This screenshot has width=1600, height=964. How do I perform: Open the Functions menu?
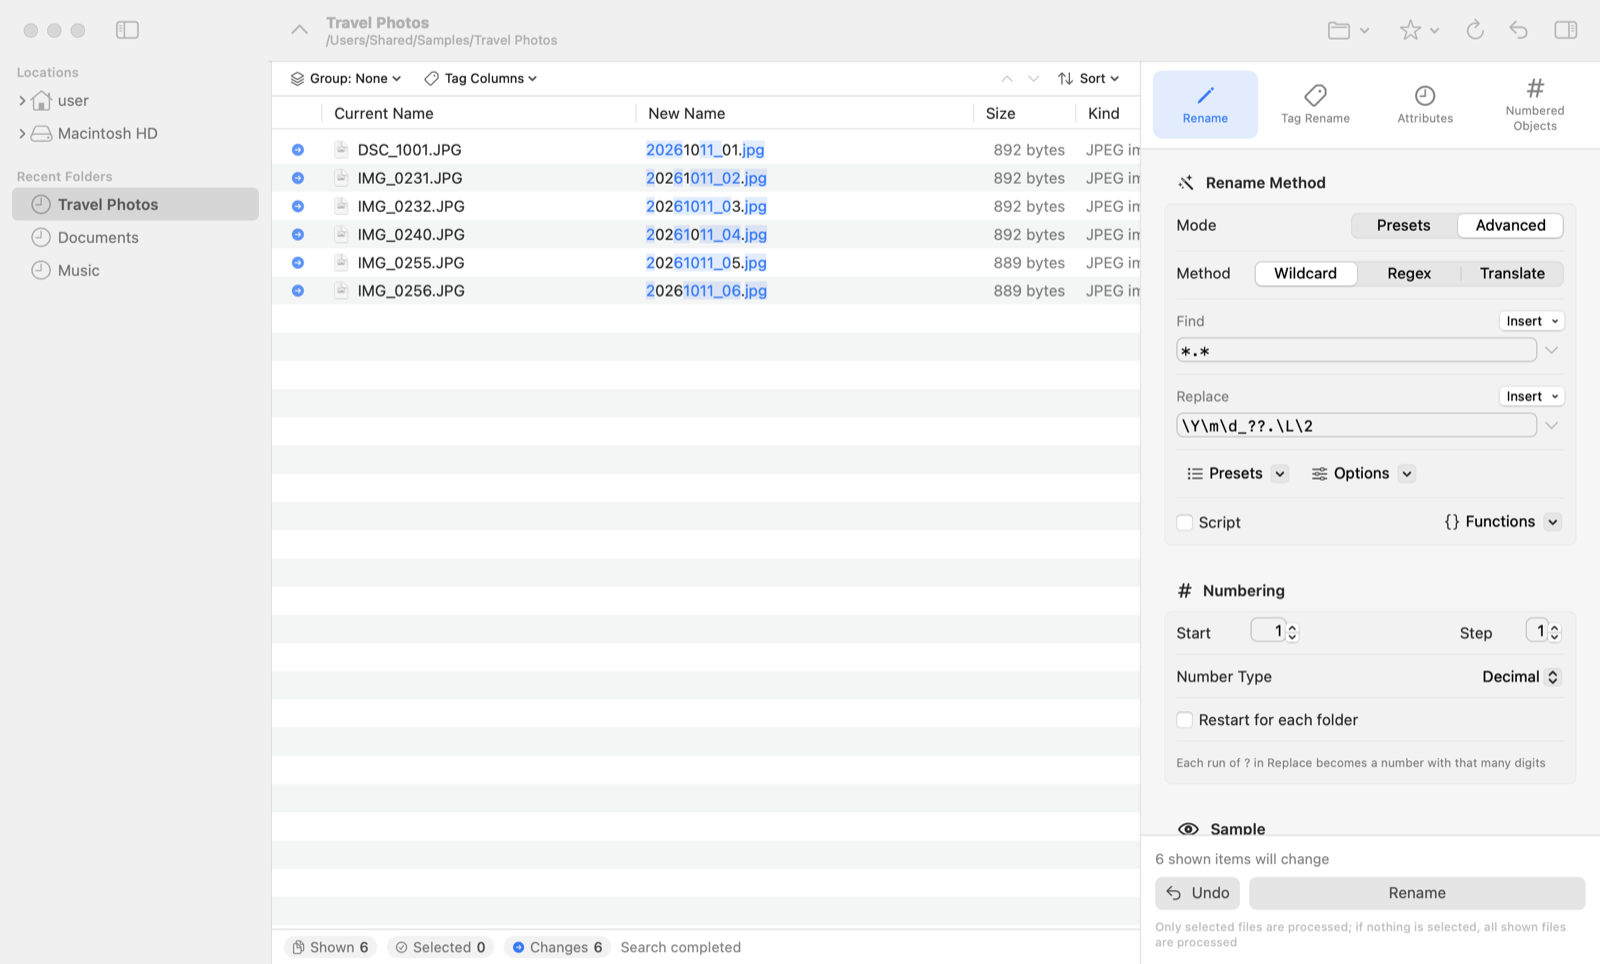tap(1502, 522)
